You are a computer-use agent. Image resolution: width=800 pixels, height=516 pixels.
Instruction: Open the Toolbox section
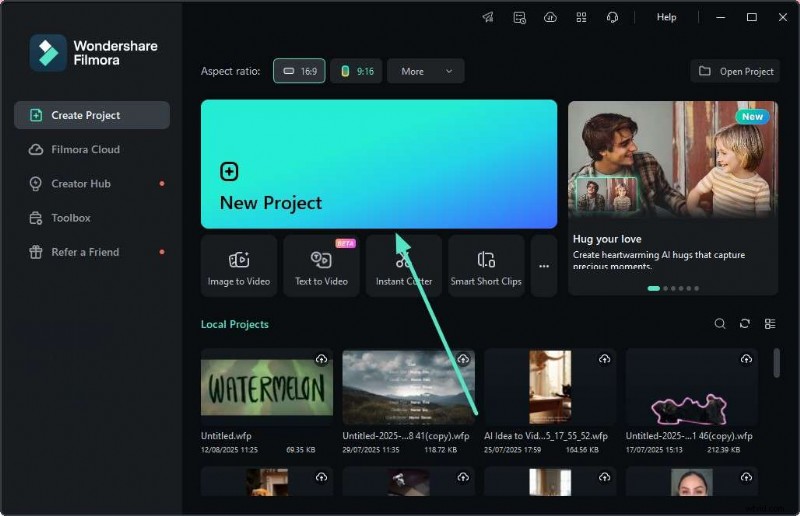[x=71, y=218]
